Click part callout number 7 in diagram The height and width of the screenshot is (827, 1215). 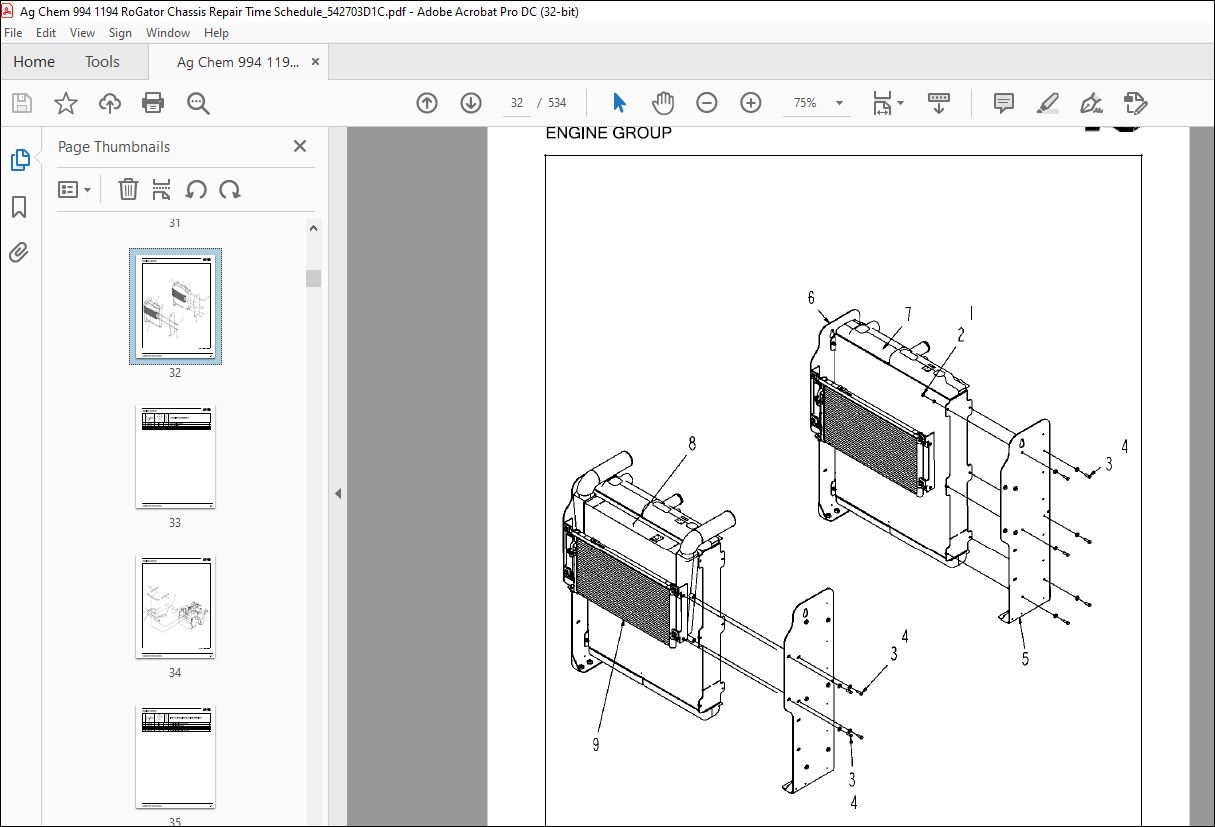908,314
